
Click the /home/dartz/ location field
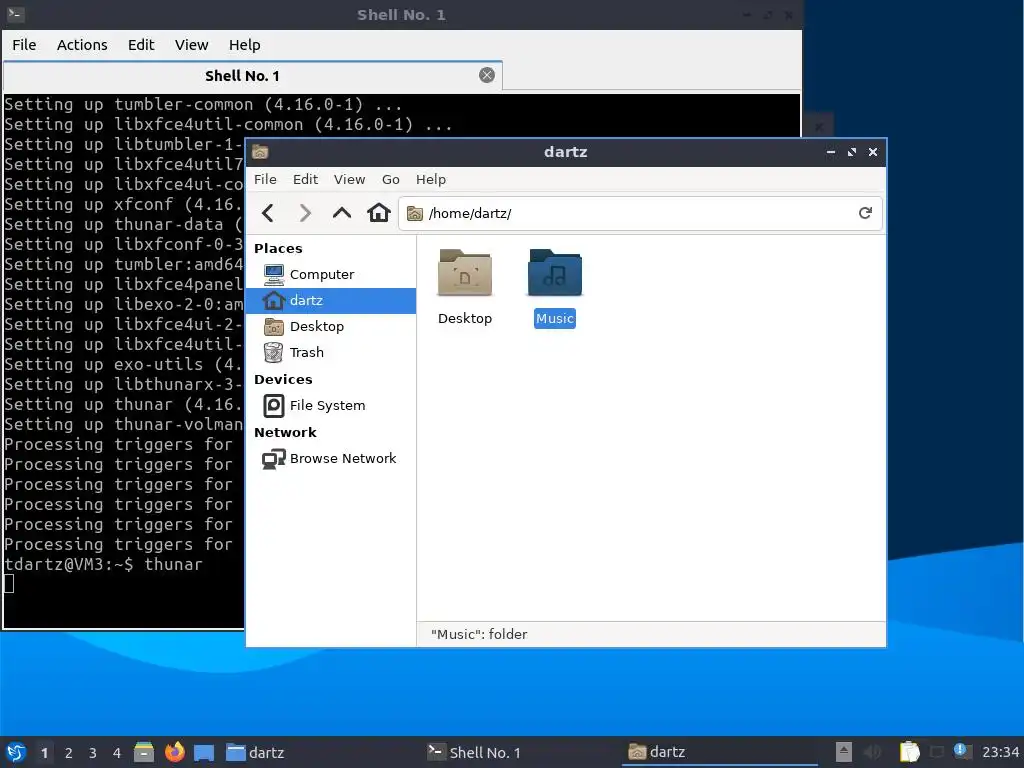click(640, 214)
